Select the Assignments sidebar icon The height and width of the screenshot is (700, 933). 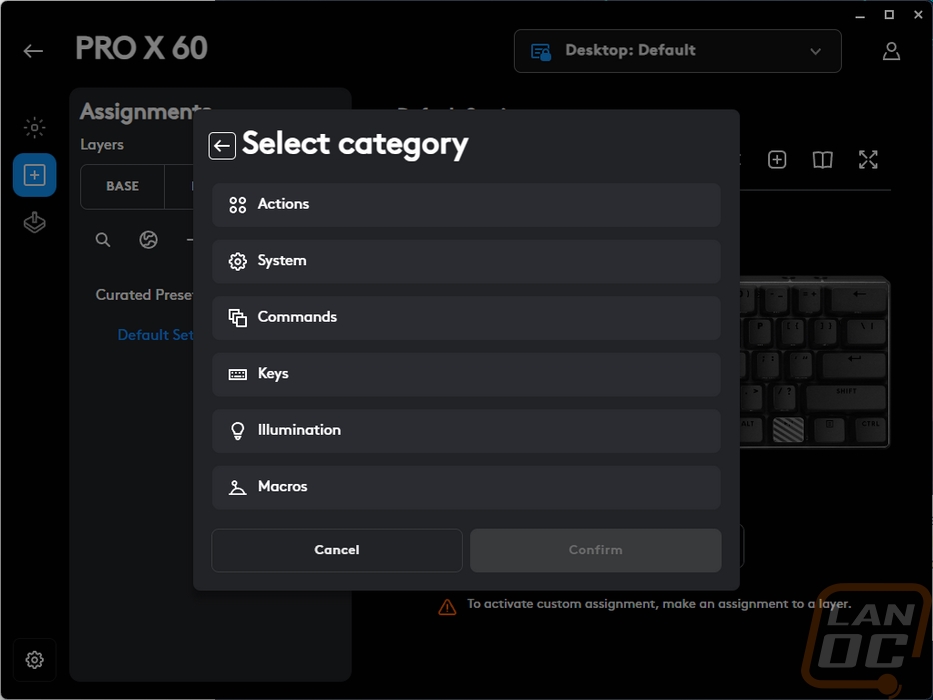pyautogui.click(x=35, y=175)
